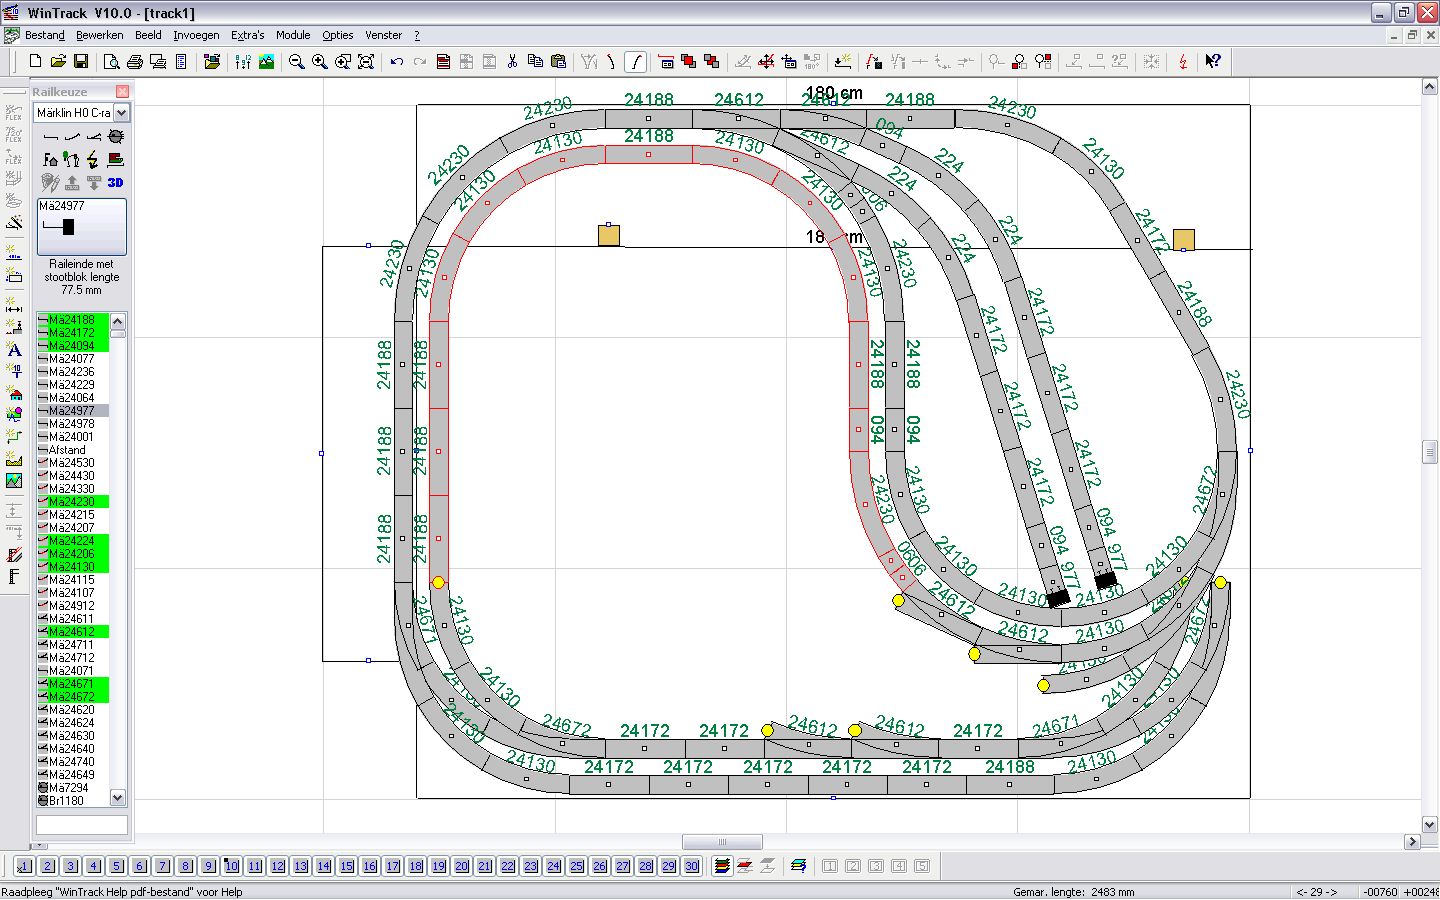Close the Railkeuze panel
Screen dimensions: 1440x900
point(122,91)
